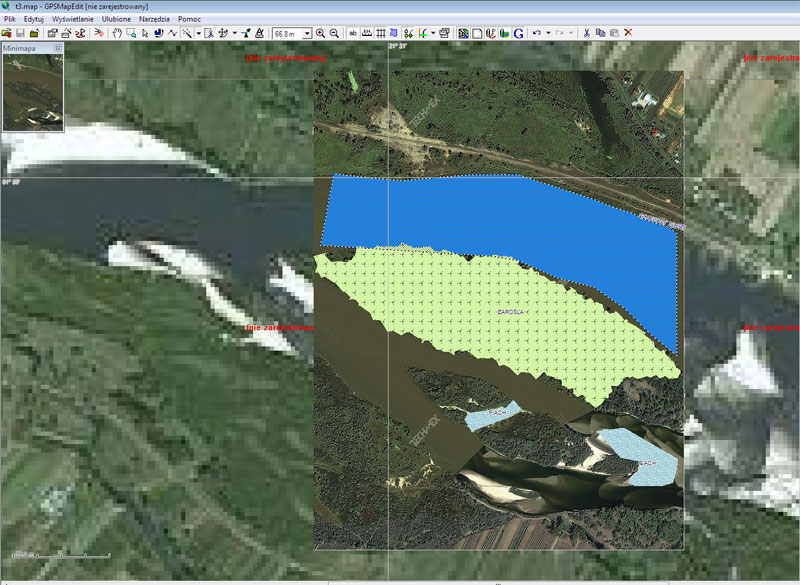
Task: Open the Plik menu
Action: (9, 19)
